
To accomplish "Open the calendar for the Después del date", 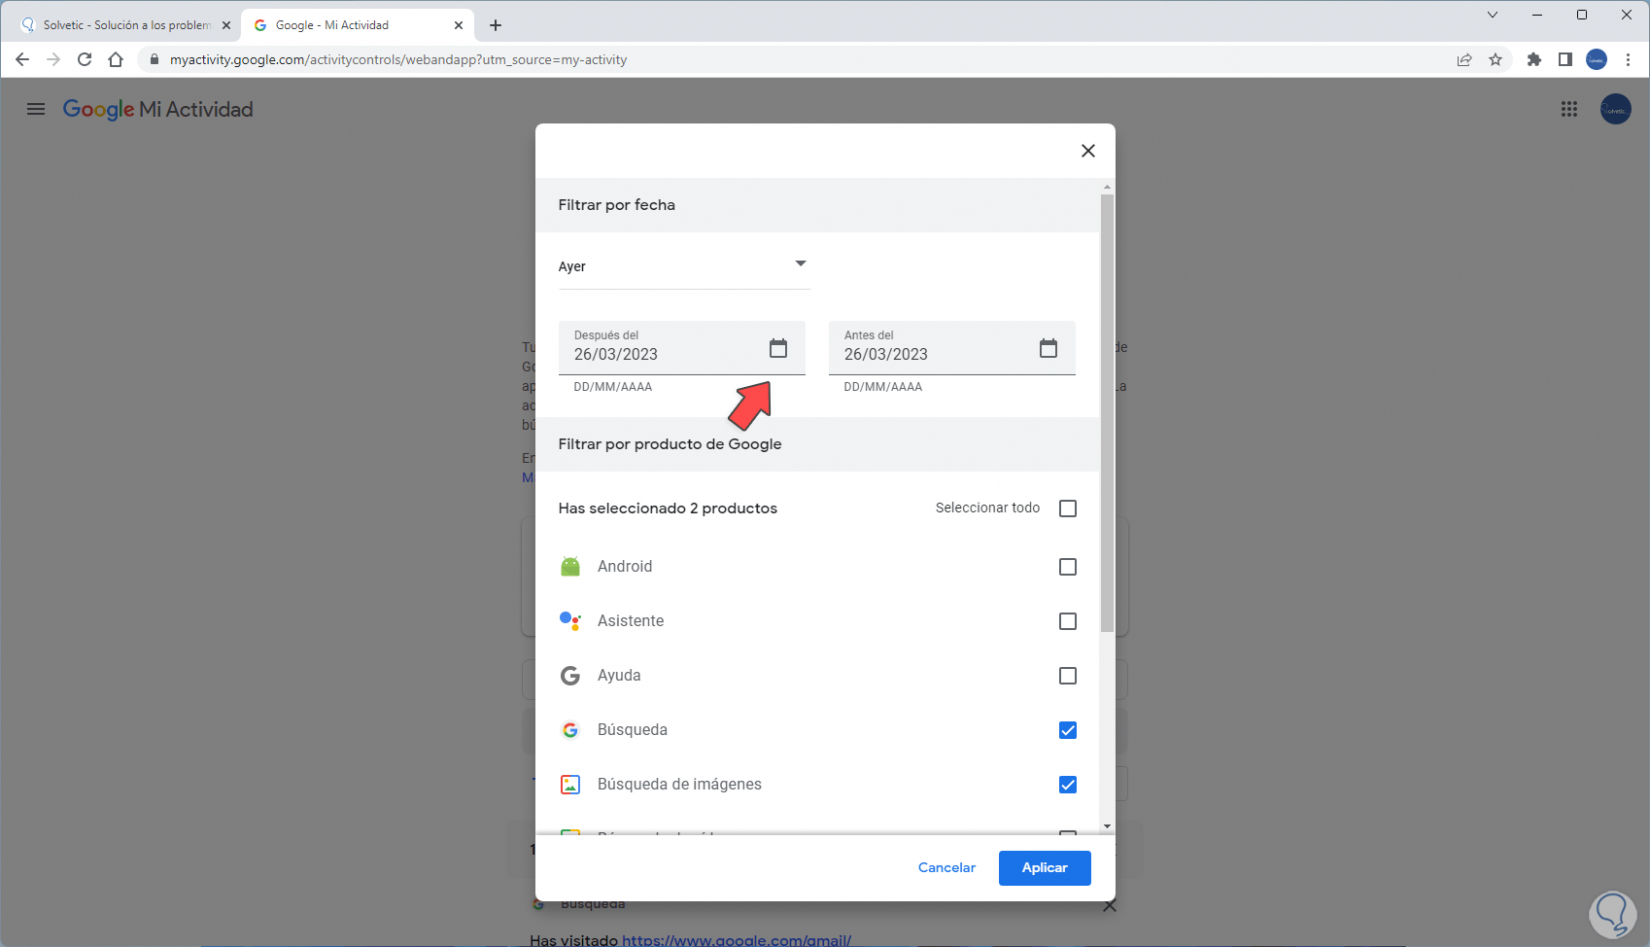I will pyautogui.click(x=778, y=348).
